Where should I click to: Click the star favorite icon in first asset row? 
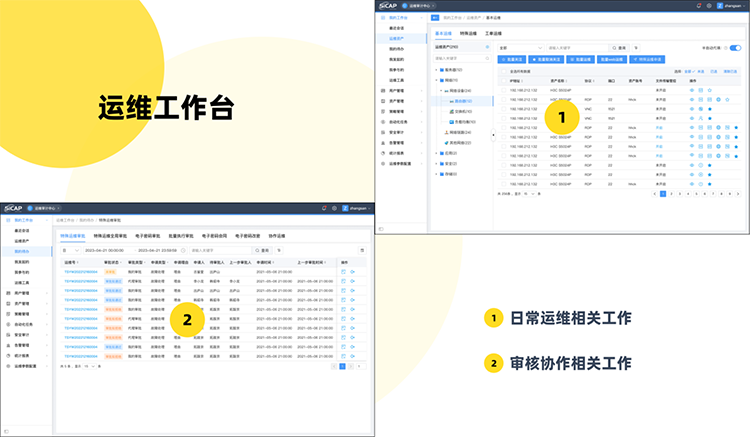pyautogui.click(x=711, y=90)
